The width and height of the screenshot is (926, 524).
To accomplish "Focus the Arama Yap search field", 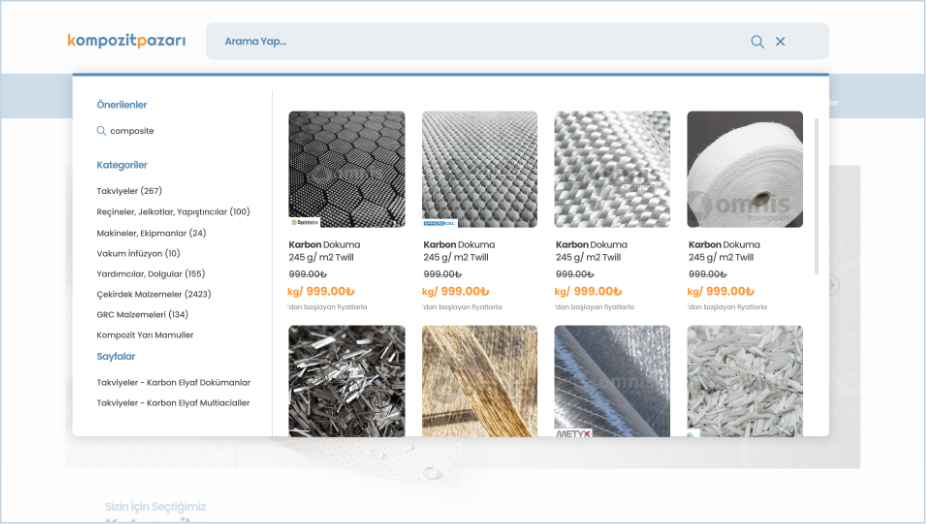I will [517, 41].
